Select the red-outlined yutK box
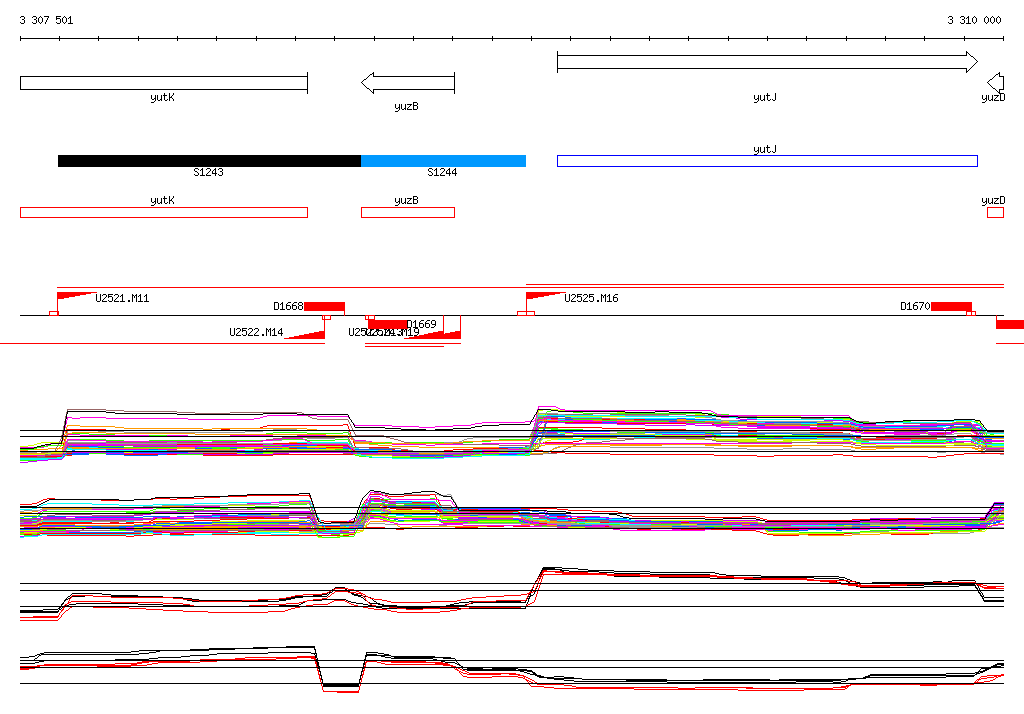This screenshot has width=1024, height=714. (x=164, y=212)
